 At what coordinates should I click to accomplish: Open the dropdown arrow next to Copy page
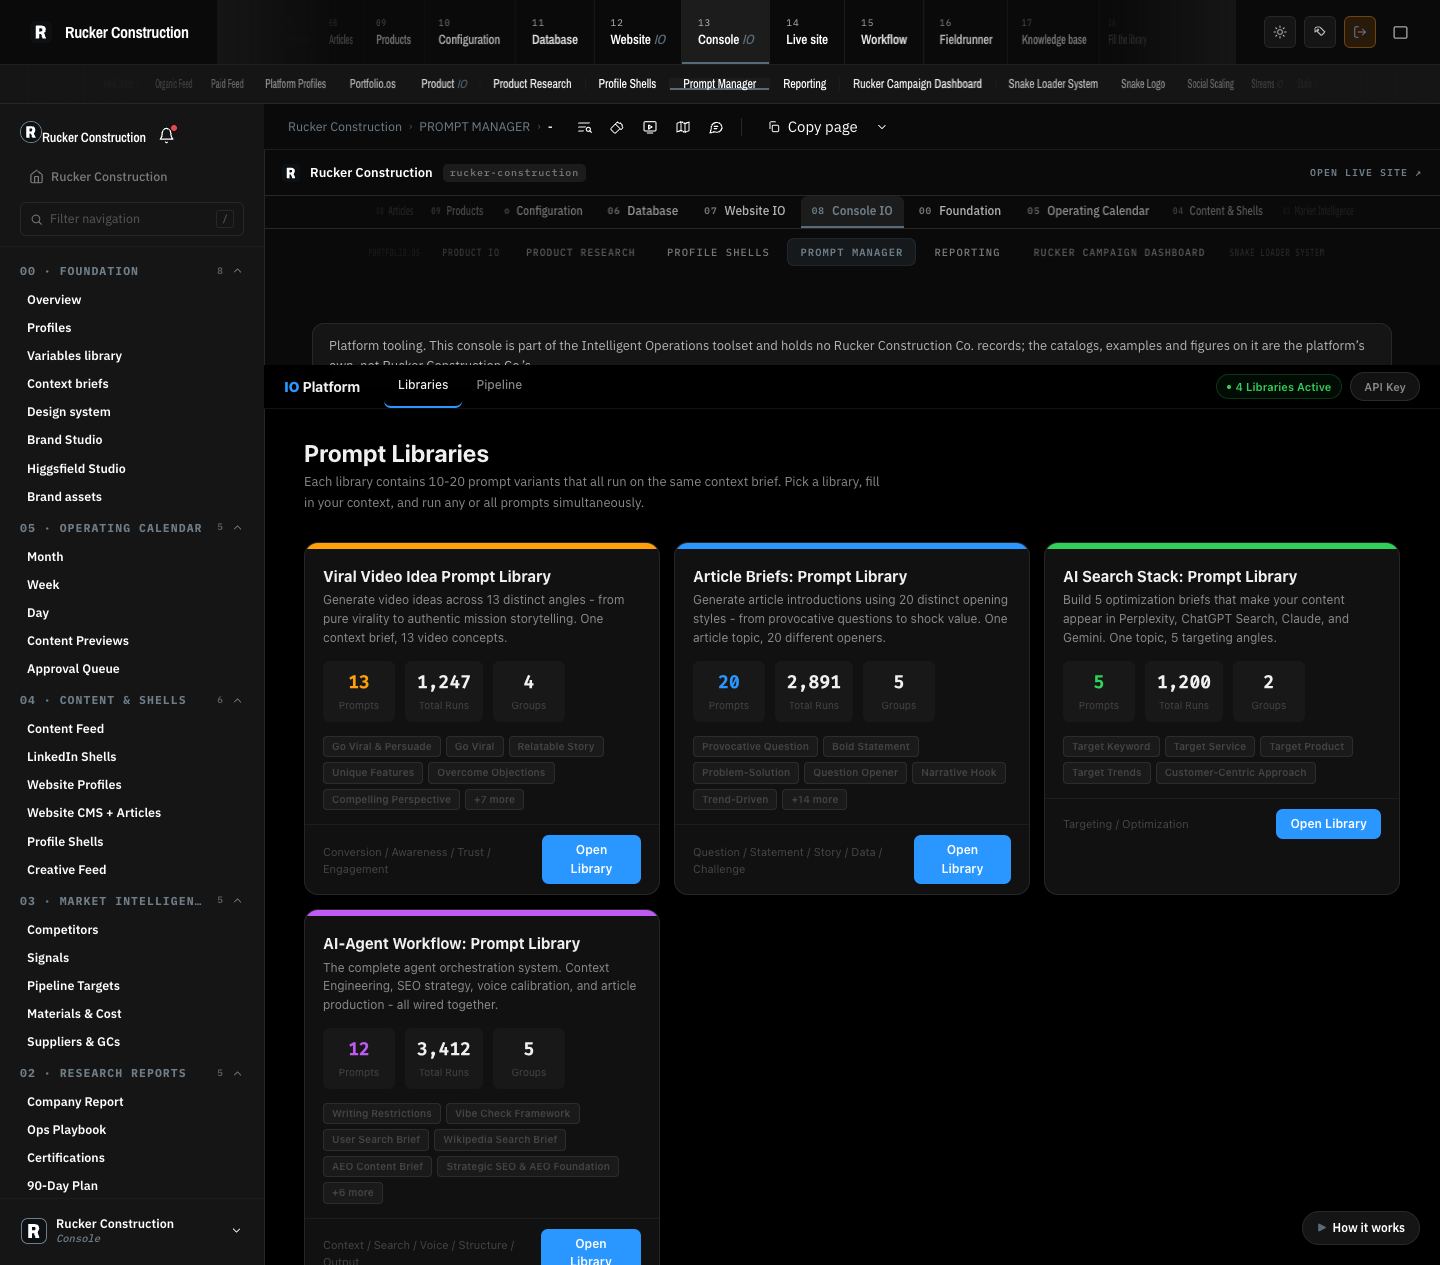(x=881, y=127)
